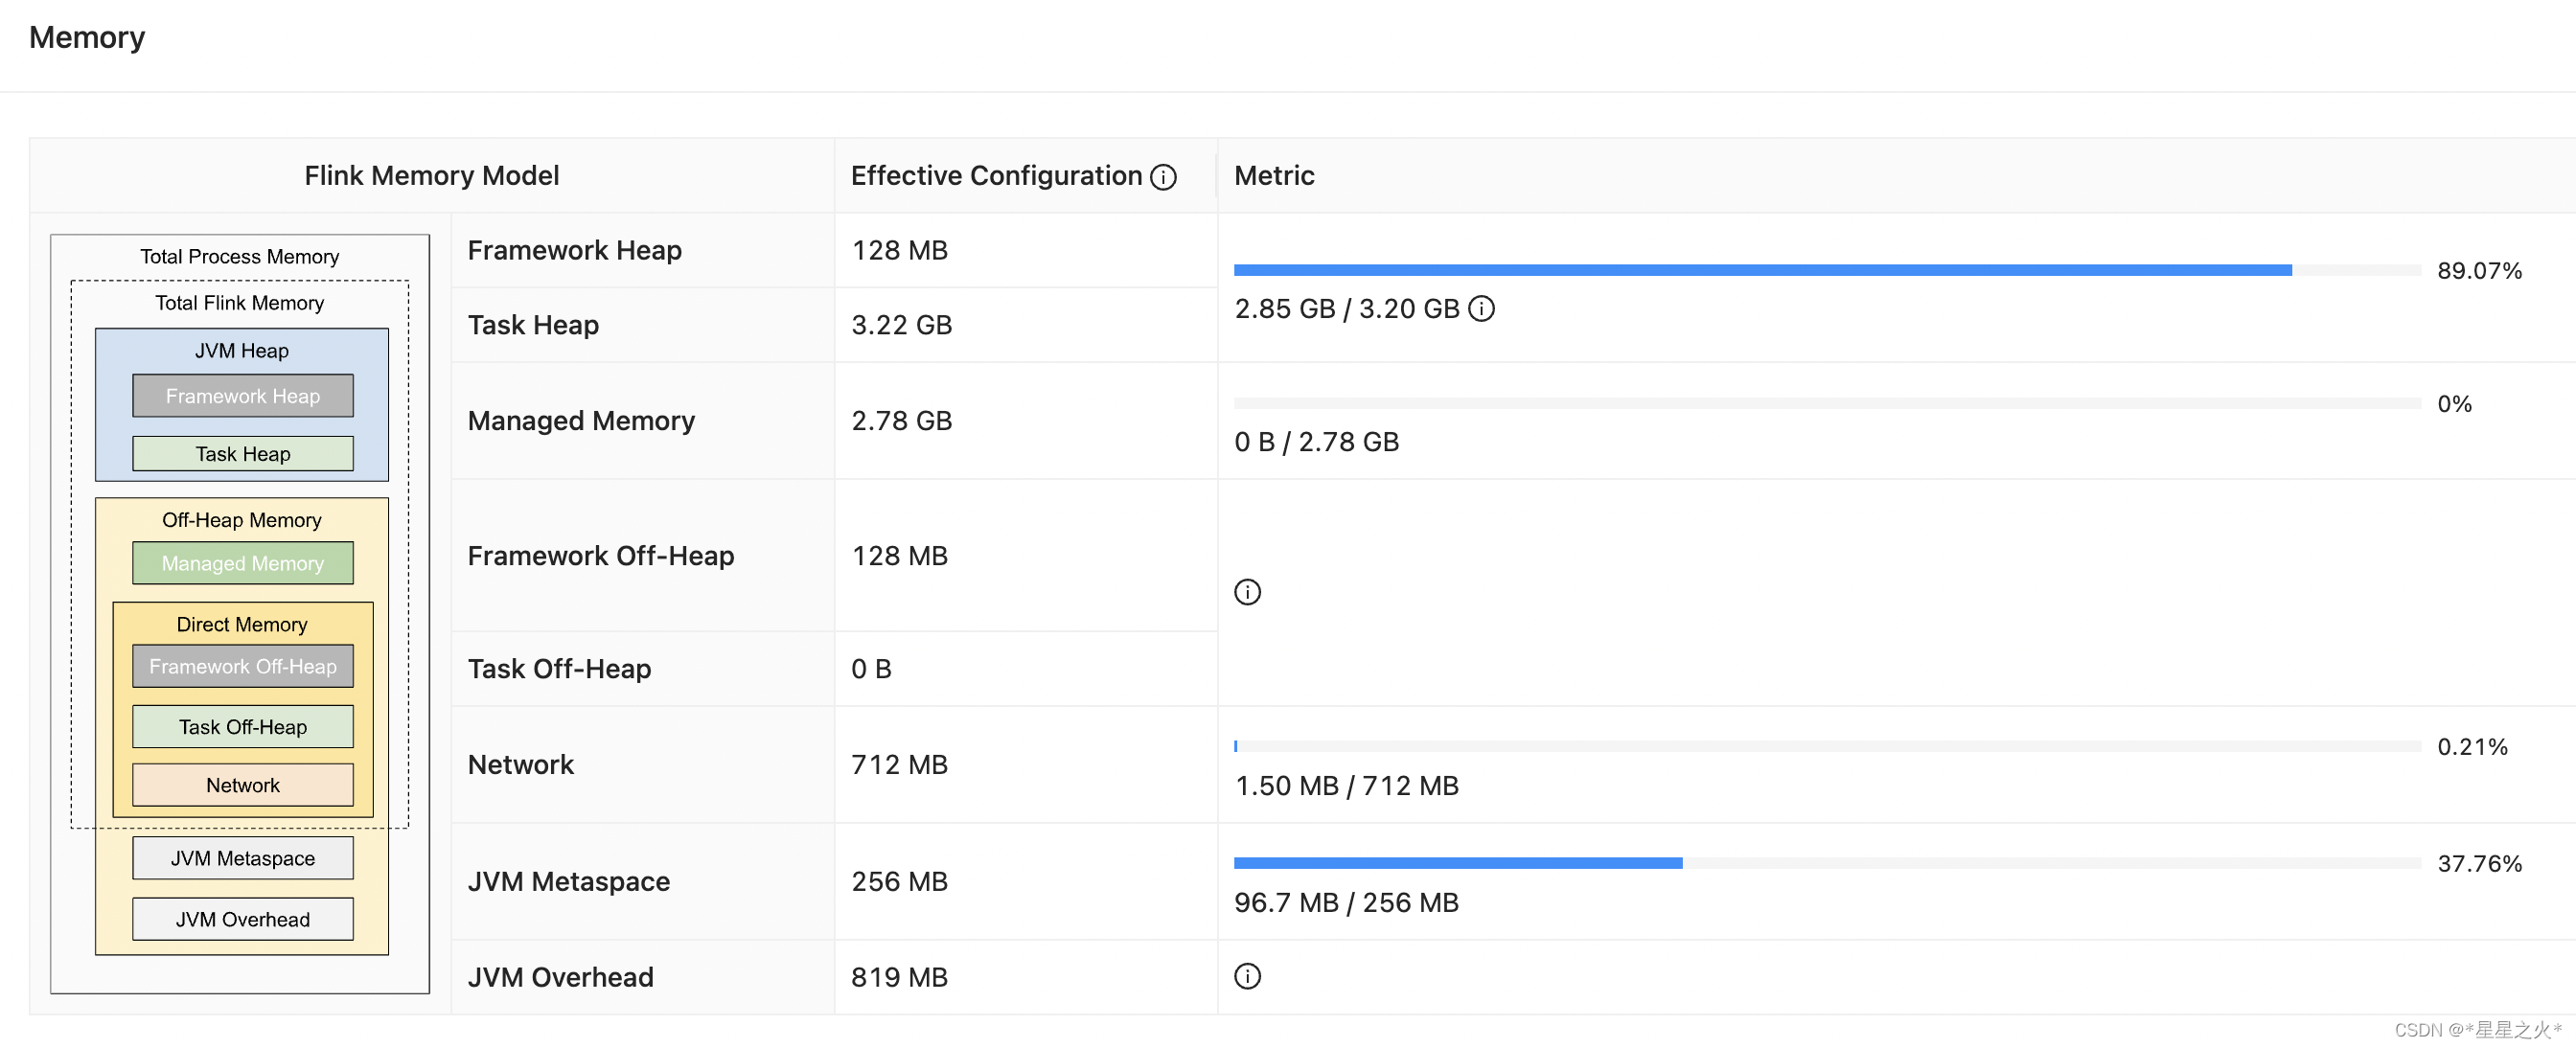Click the Flink Memory Model column header
The height and width of the screenshot is (1048, 2576).
431,176
